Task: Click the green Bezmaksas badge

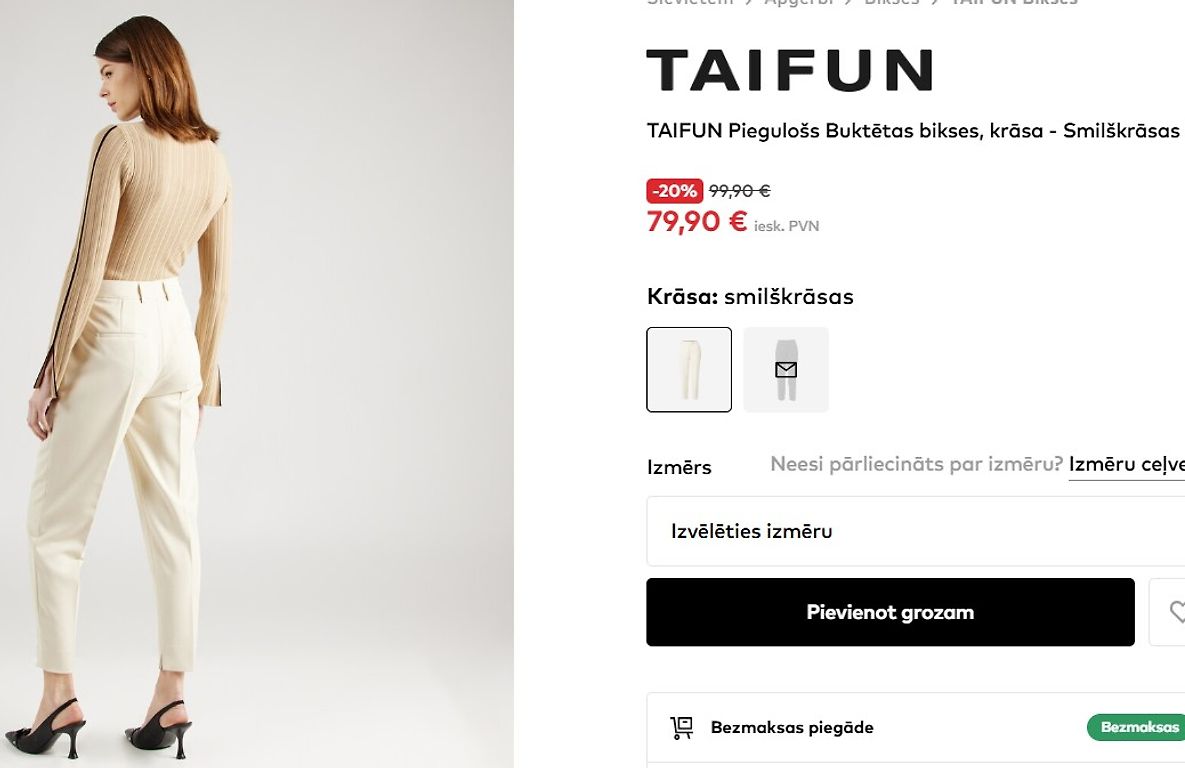Action: pos(1136,727)
